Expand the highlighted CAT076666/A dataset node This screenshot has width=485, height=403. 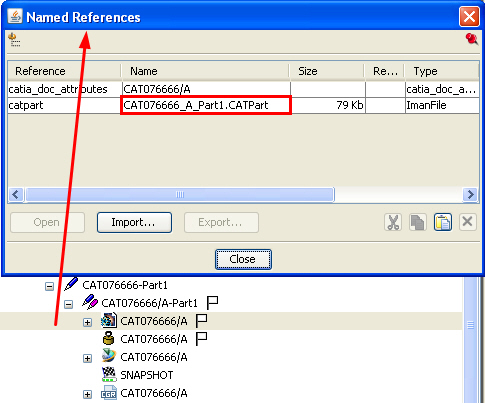(87, 322)
